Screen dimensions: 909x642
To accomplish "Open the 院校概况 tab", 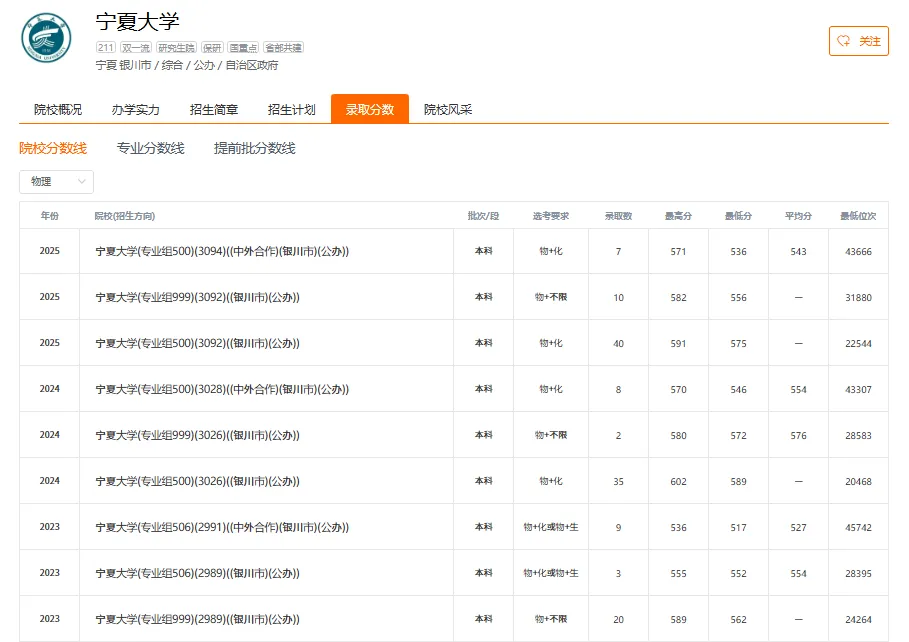I will point(58,109).
